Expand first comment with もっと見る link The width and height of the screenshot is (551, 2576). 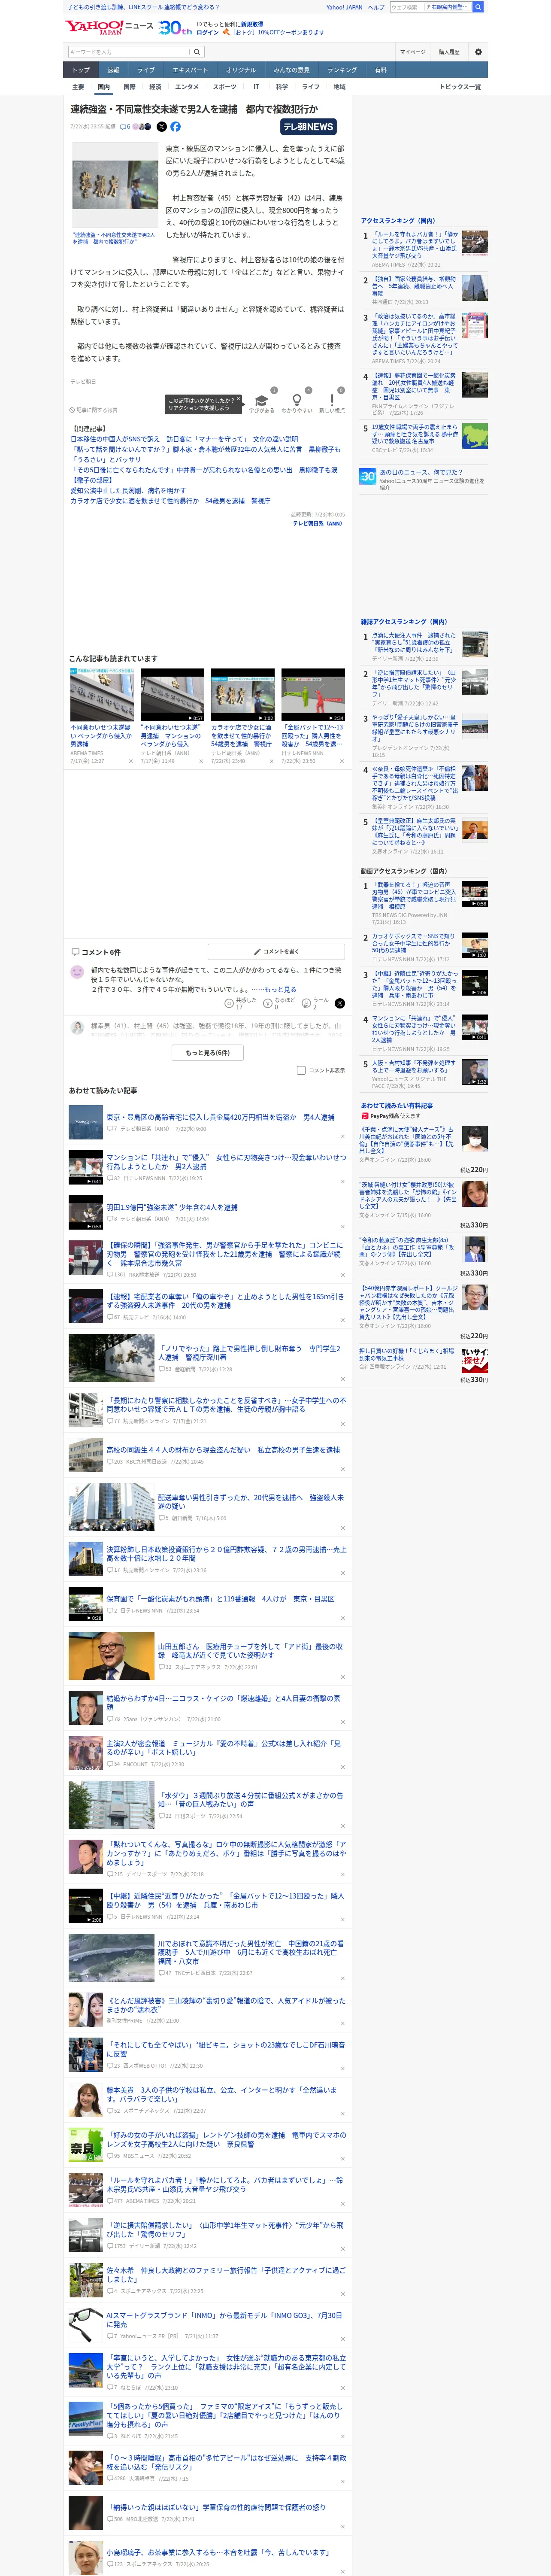(280, 989)
